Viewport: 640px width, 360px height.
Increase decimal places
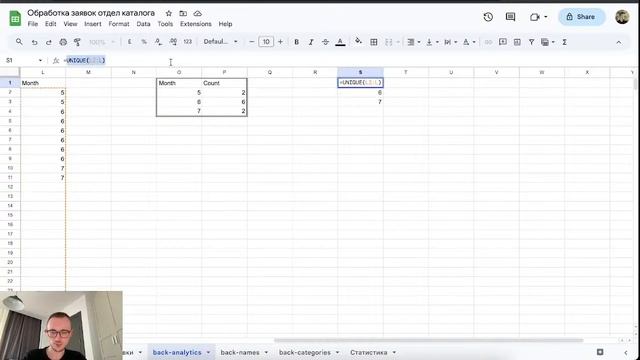(173, 42)
